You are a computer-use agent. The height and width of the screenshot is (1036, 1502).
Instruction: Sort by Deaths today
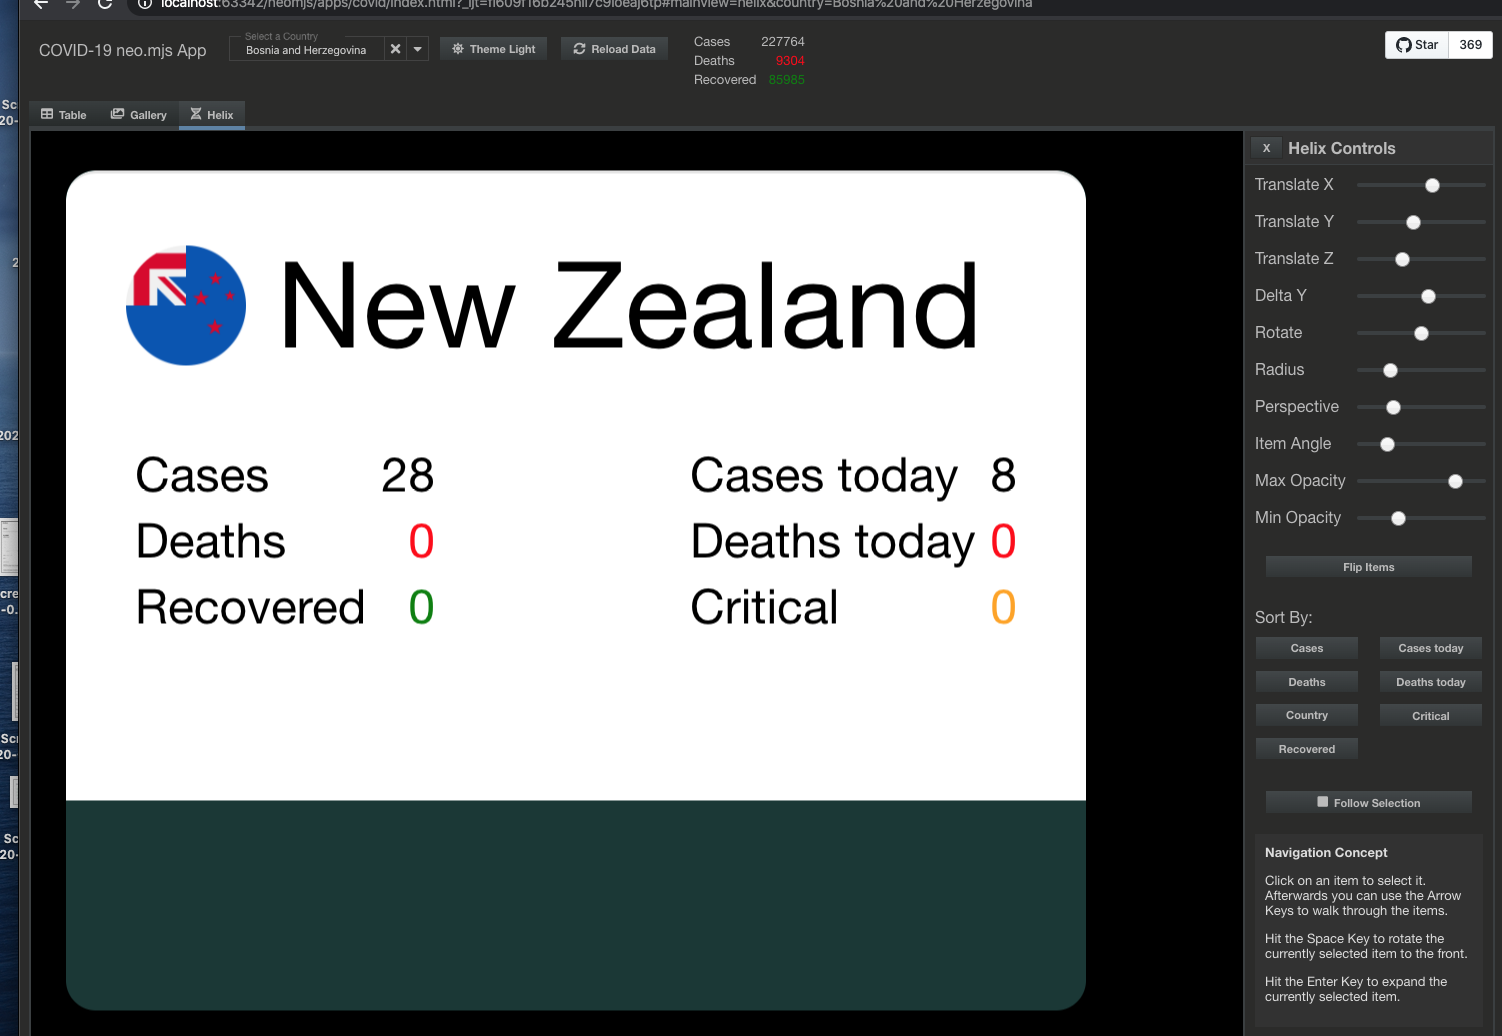point(1430,682)
